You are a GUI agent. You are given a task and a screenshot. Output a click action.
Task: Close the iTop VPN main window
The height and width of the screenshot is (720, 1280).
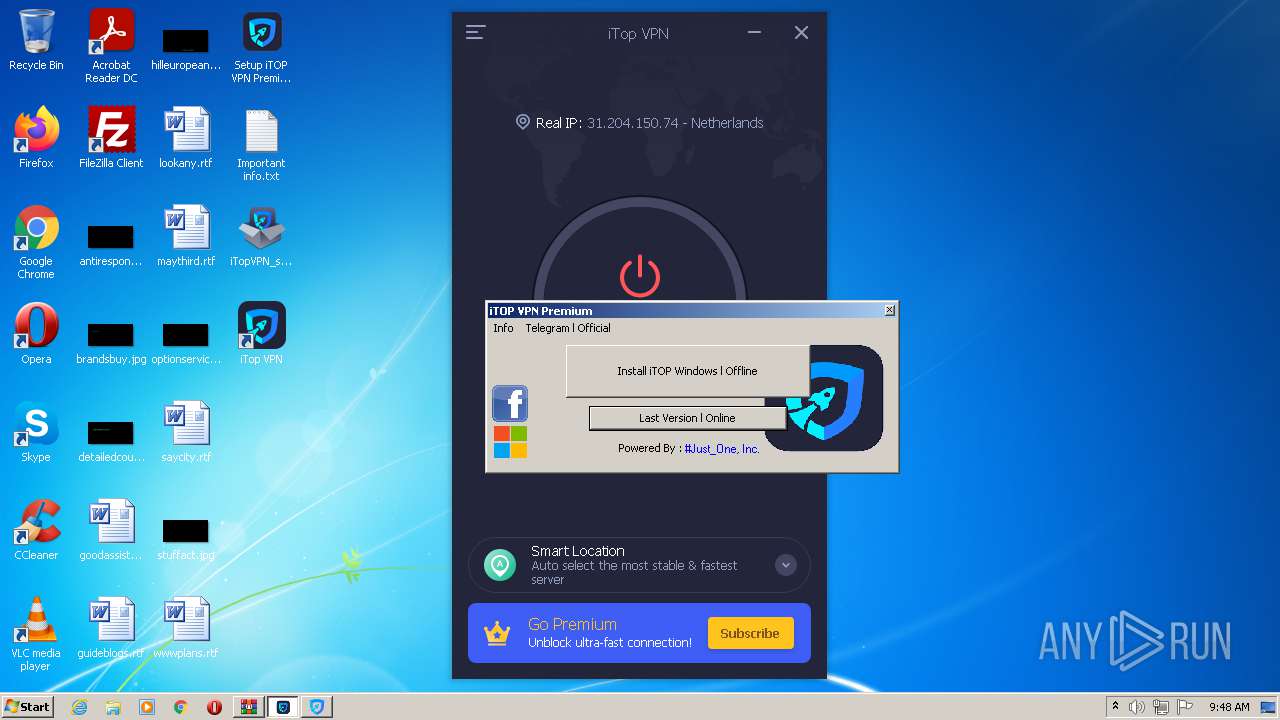801,33
